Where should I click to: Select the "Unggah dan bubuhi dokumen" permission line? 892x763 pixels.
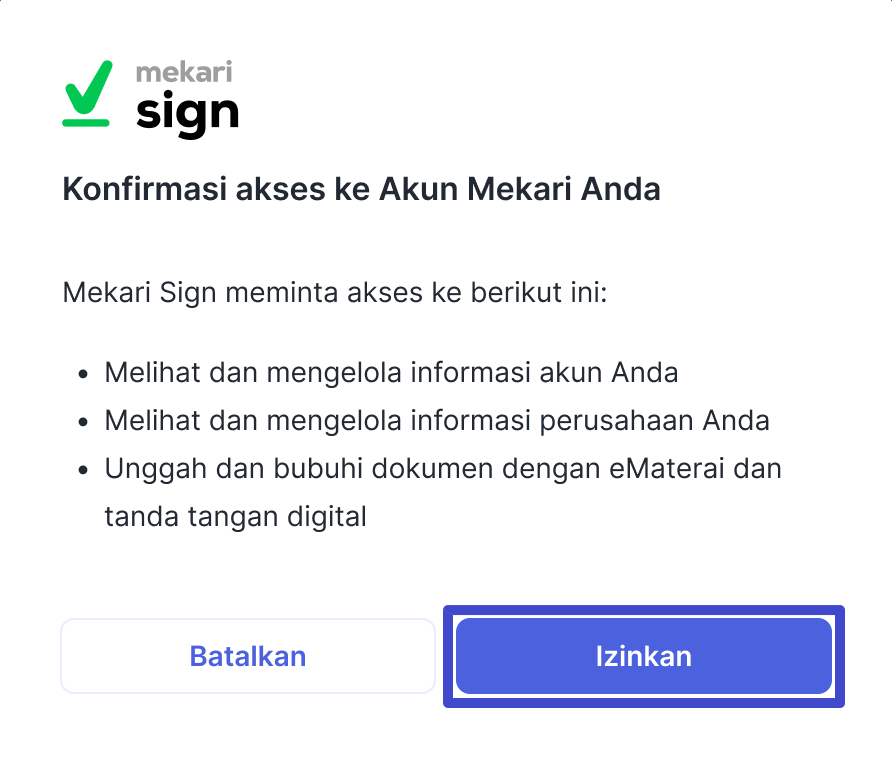tap(443, 469)
